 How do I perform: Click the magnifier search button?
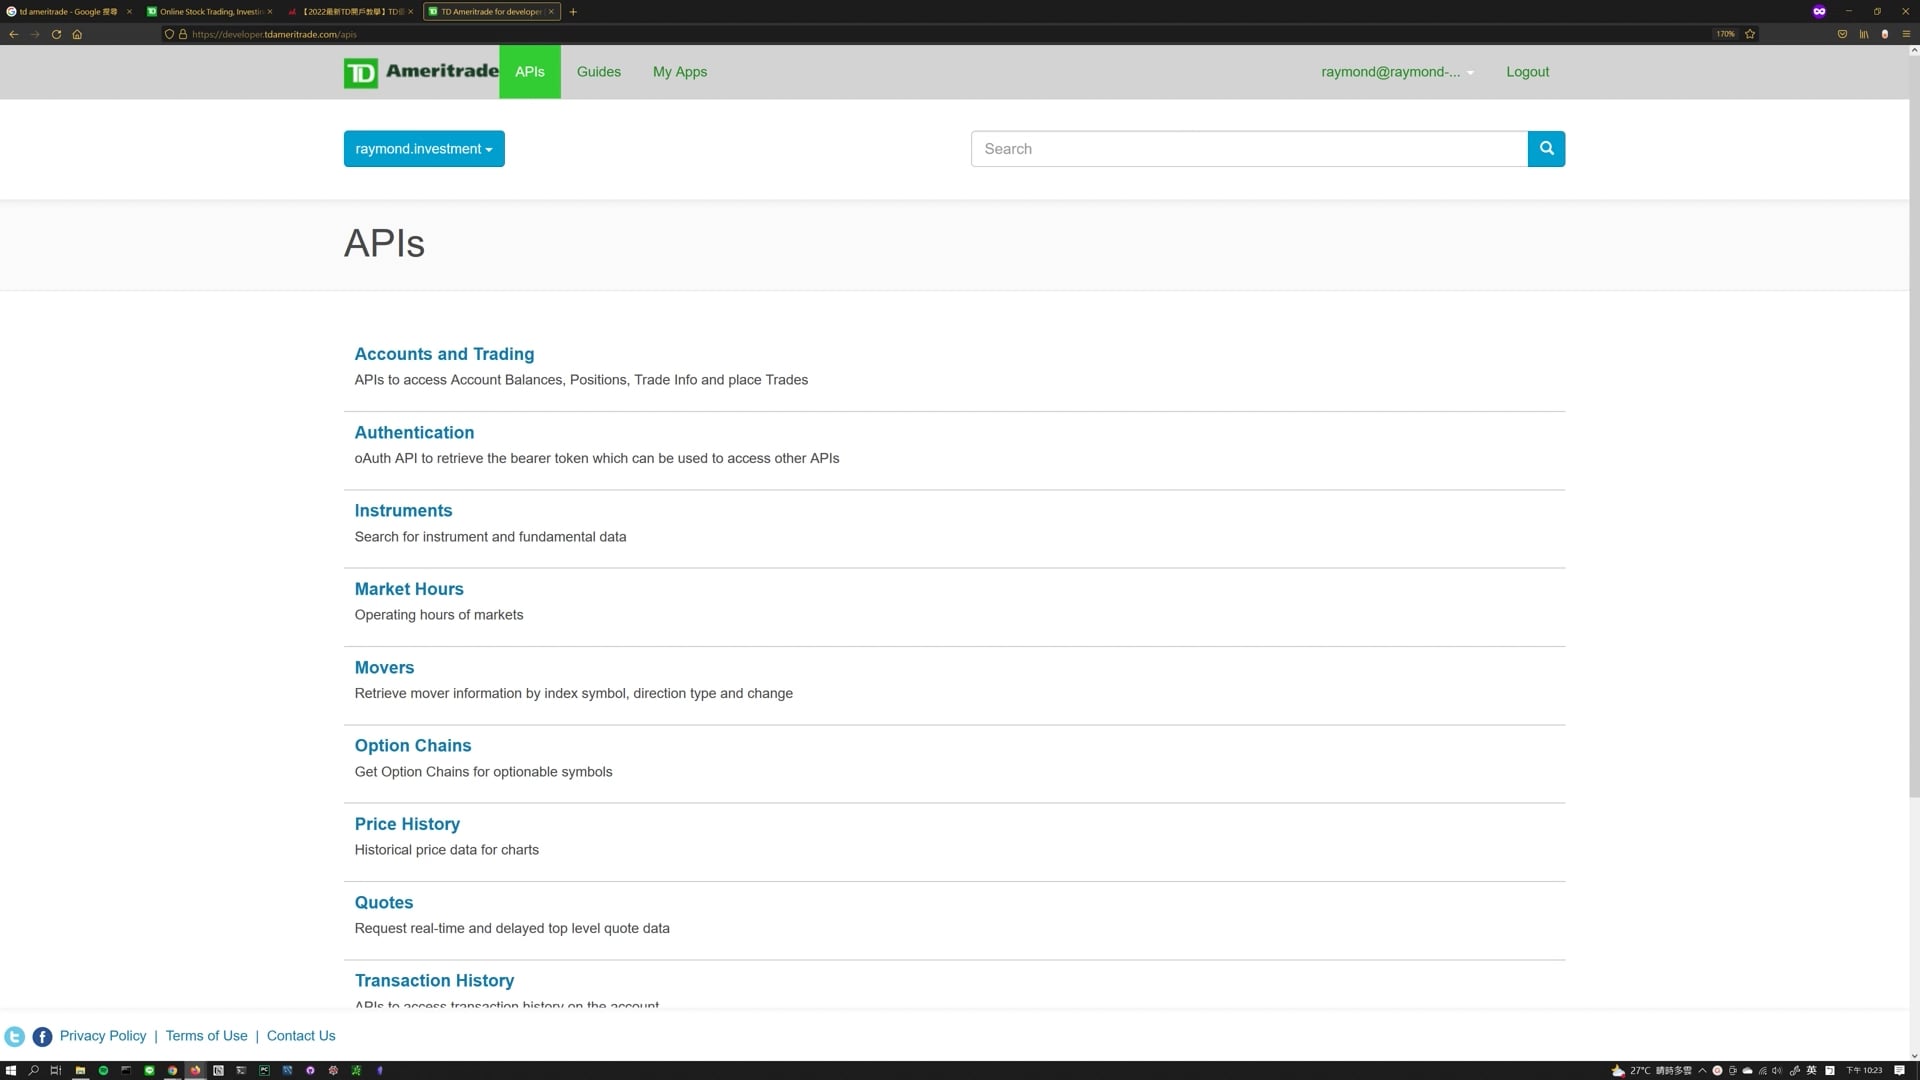pos(1546,149)
